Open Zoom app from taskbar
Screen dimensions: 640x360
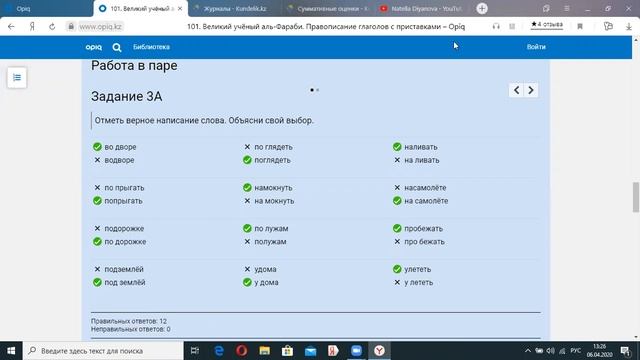pyautogui.click(x=356, y=351)
